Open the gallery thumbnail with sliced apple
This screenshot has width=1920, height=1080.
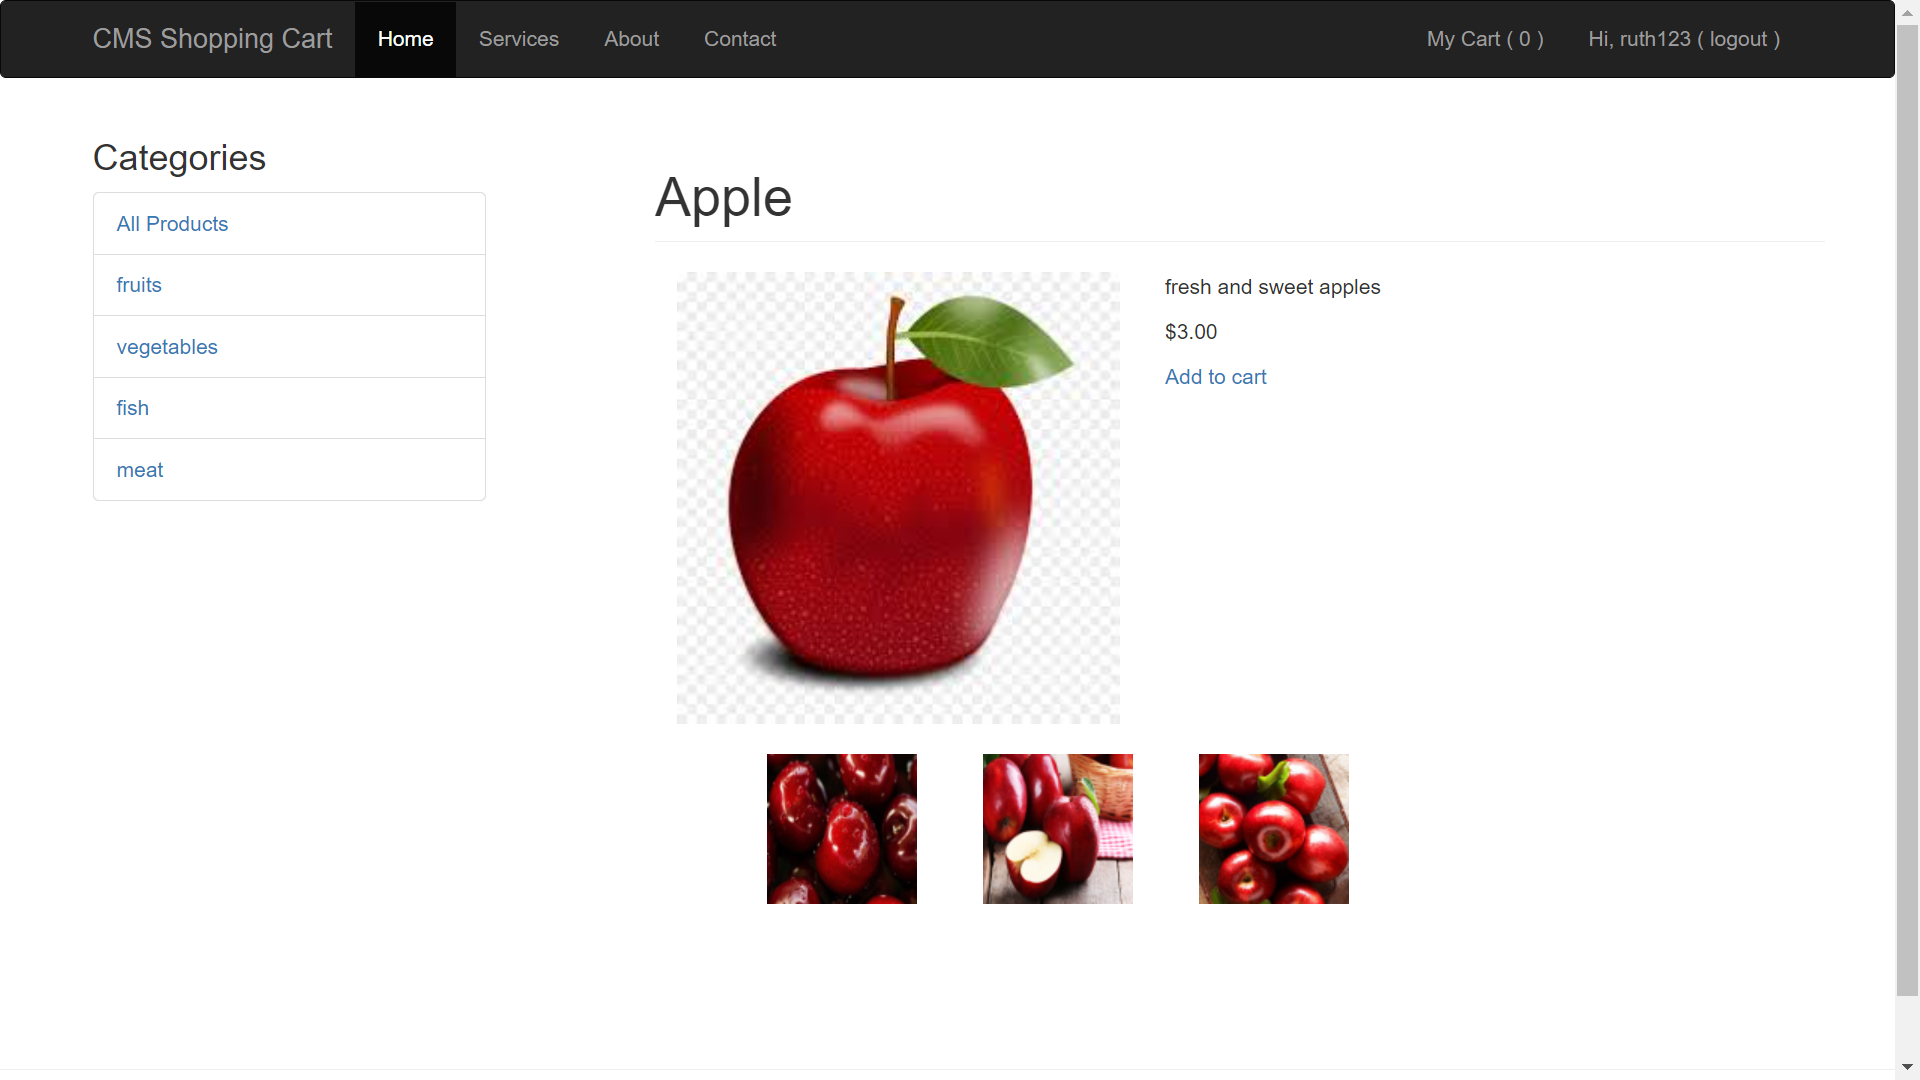click(1058, 829)
